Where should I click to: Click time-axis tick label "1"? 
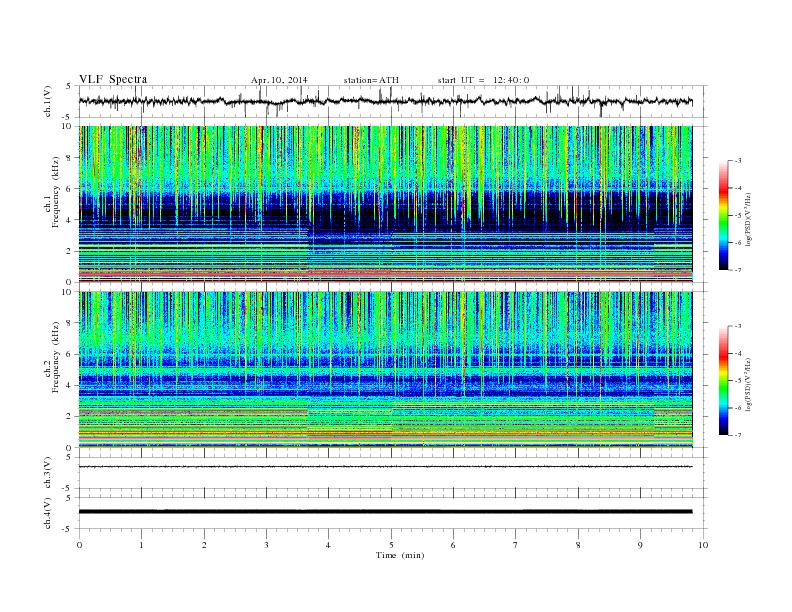tap(142, 545)
